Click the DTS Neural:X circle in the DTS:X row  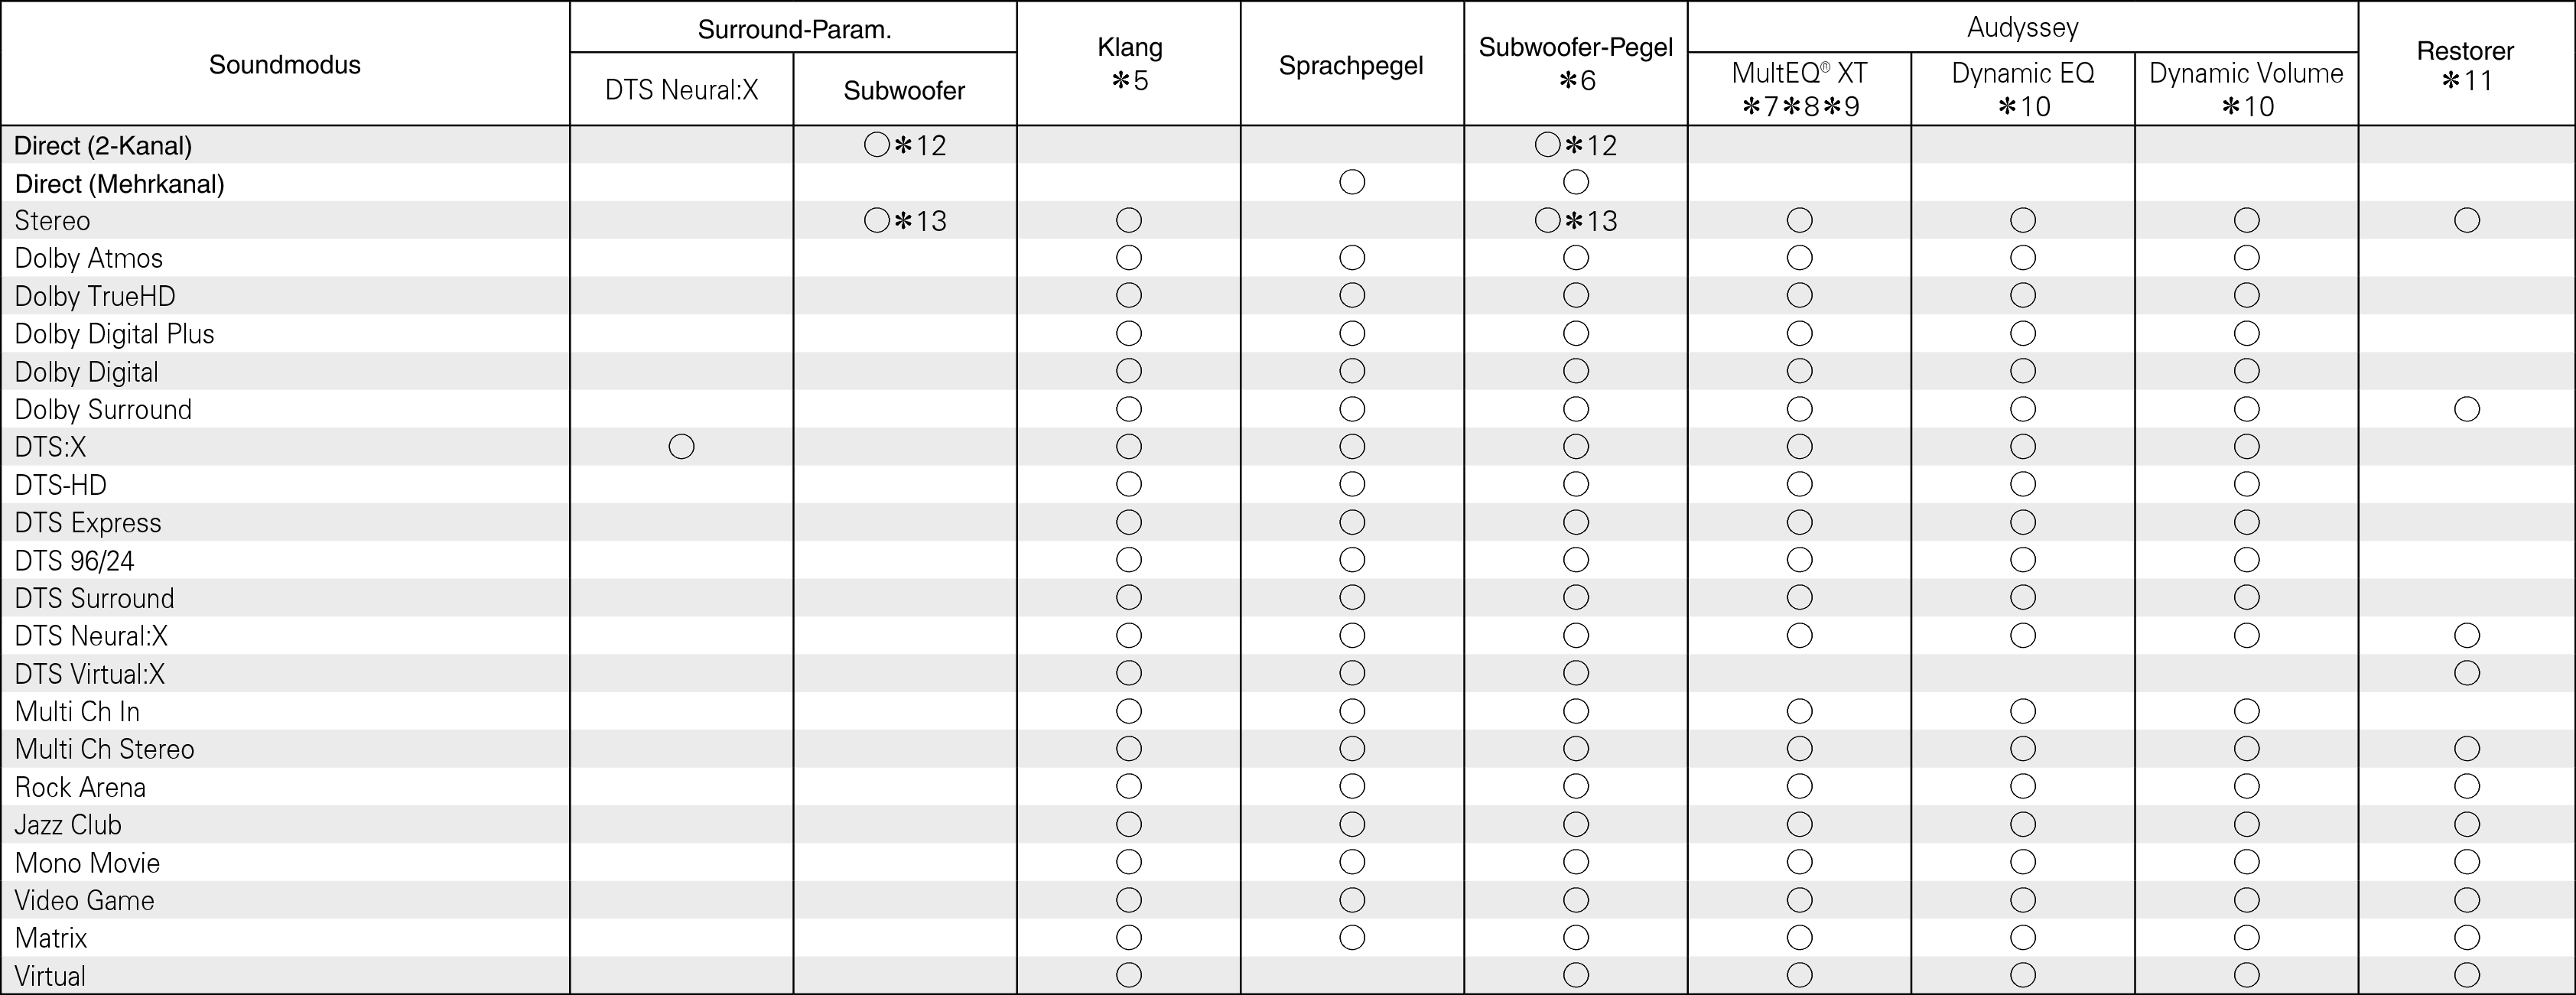[x=681, y=446]
